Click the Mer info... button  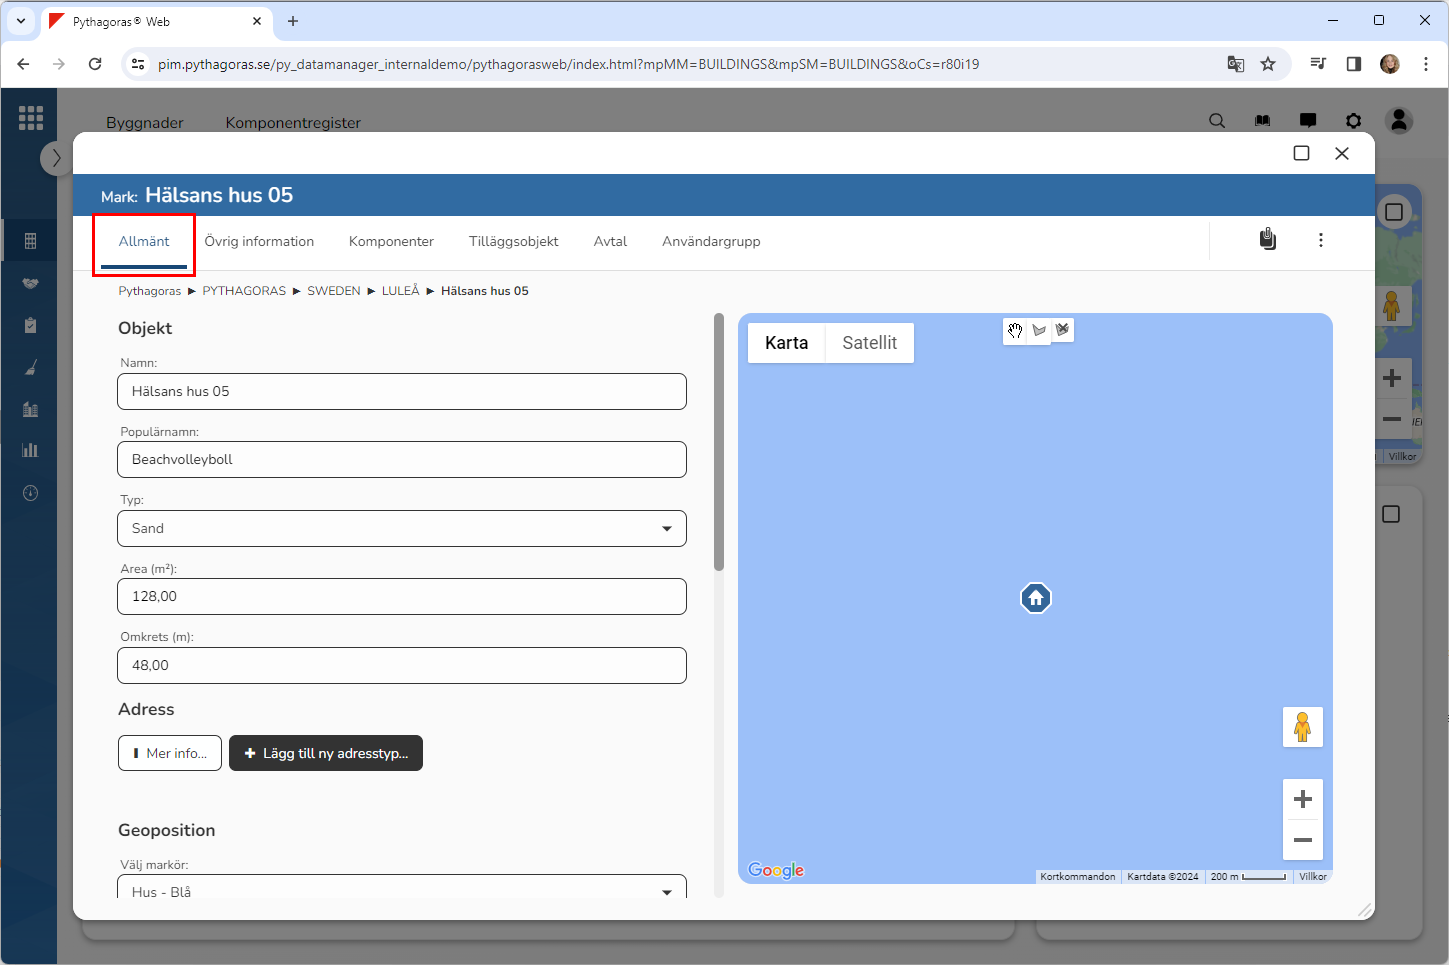coord(170,754)
